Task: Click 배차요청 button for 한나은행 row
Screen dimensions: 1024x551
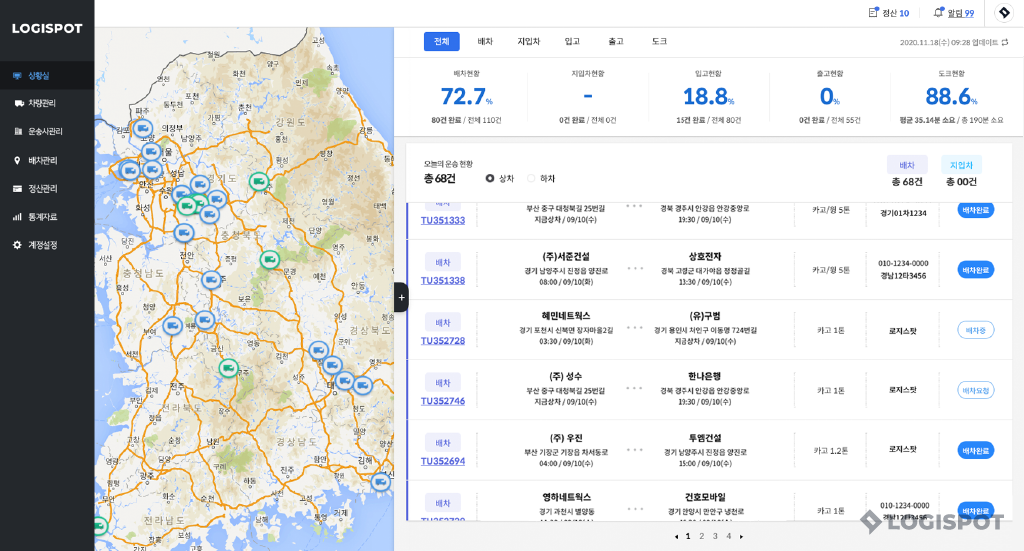Action: [x=975, y=390]
